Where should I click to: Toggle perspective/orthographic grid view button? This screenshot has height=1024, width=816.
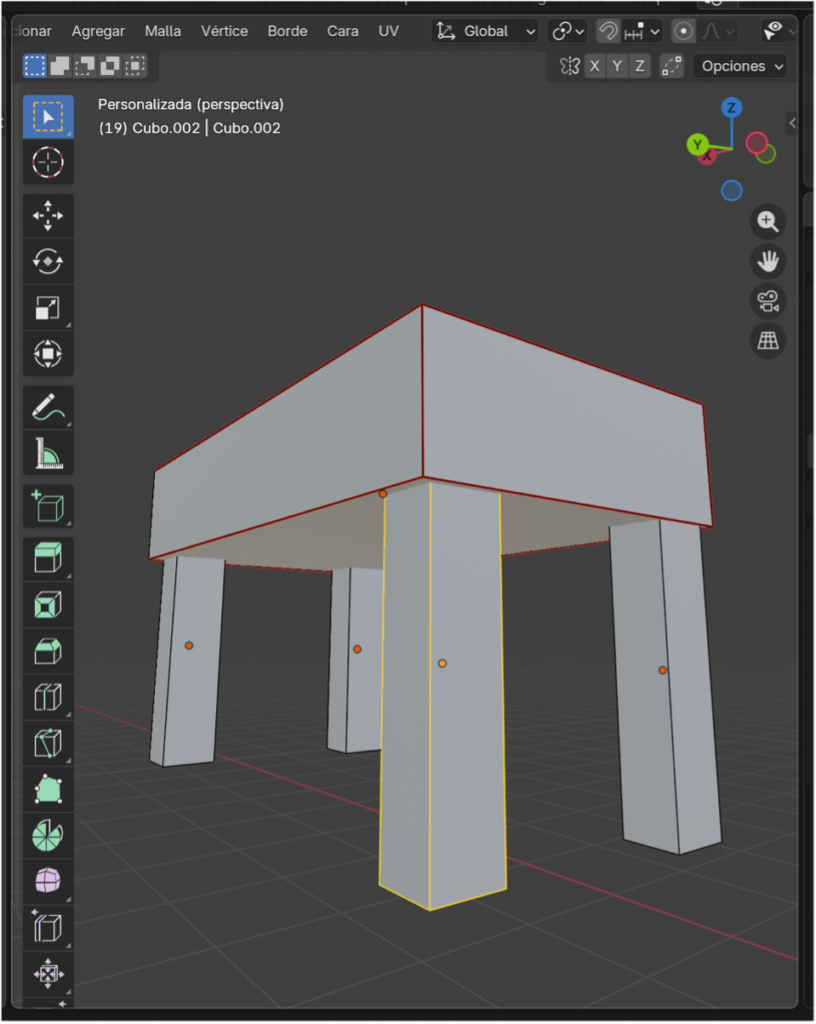point(768,341)
